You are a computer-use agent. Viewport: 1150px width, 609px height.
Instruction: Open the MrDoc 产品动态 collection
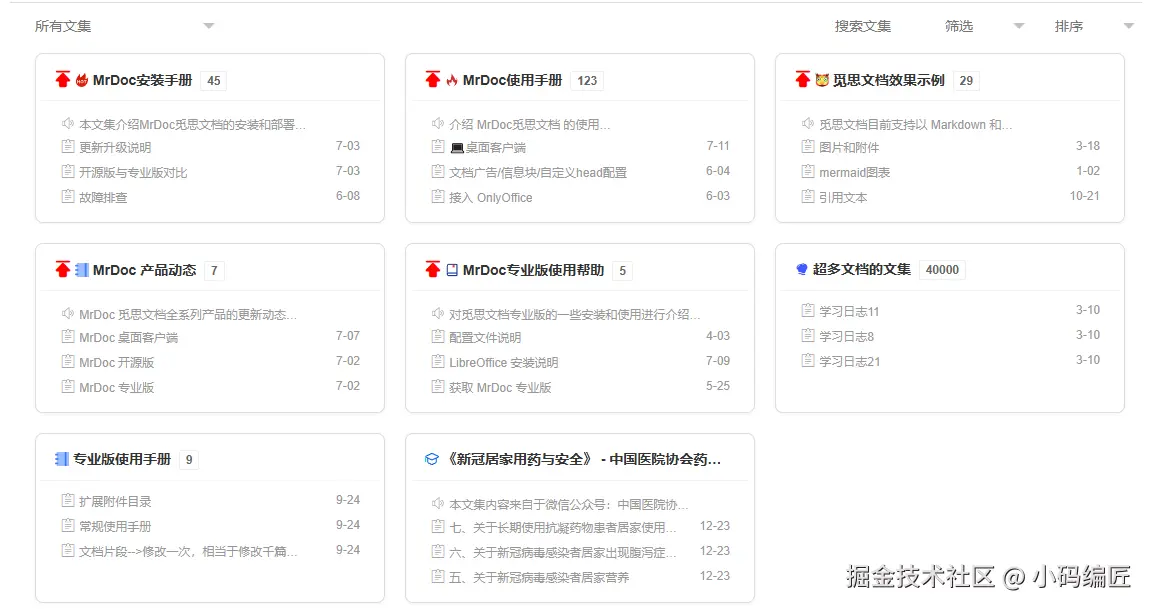point(144,270)
